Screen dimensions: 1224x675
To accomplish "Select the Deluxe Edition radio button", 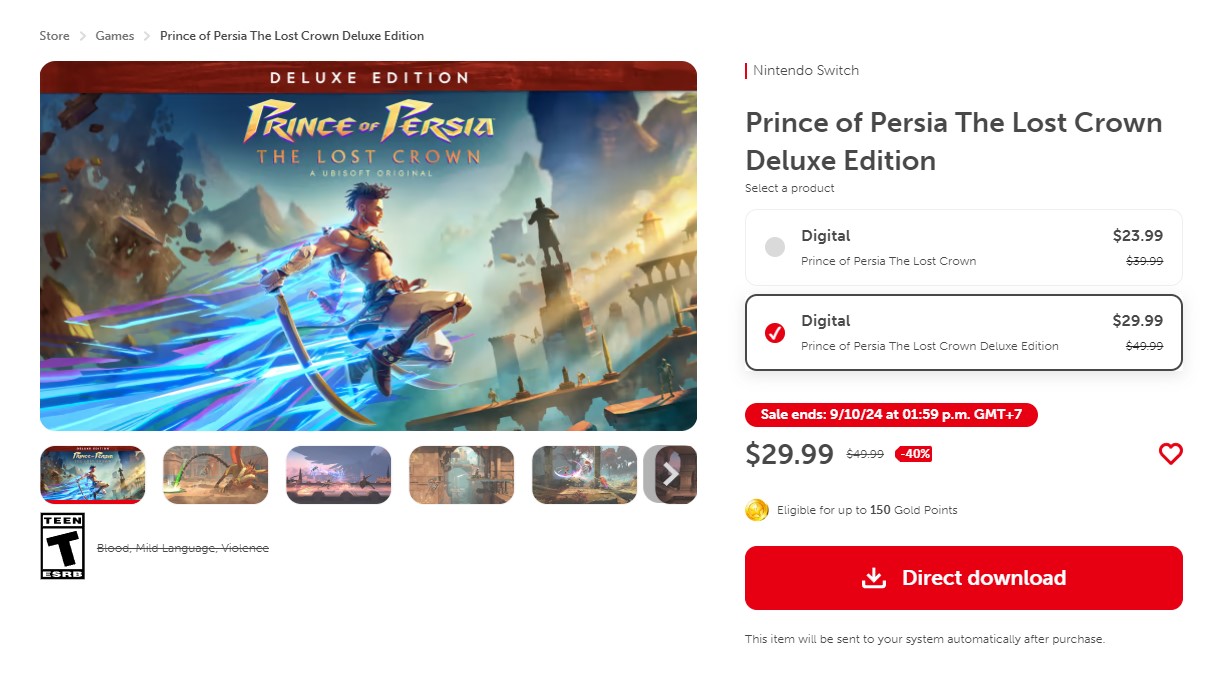I will pyautogui.click(x=775, y=332).
